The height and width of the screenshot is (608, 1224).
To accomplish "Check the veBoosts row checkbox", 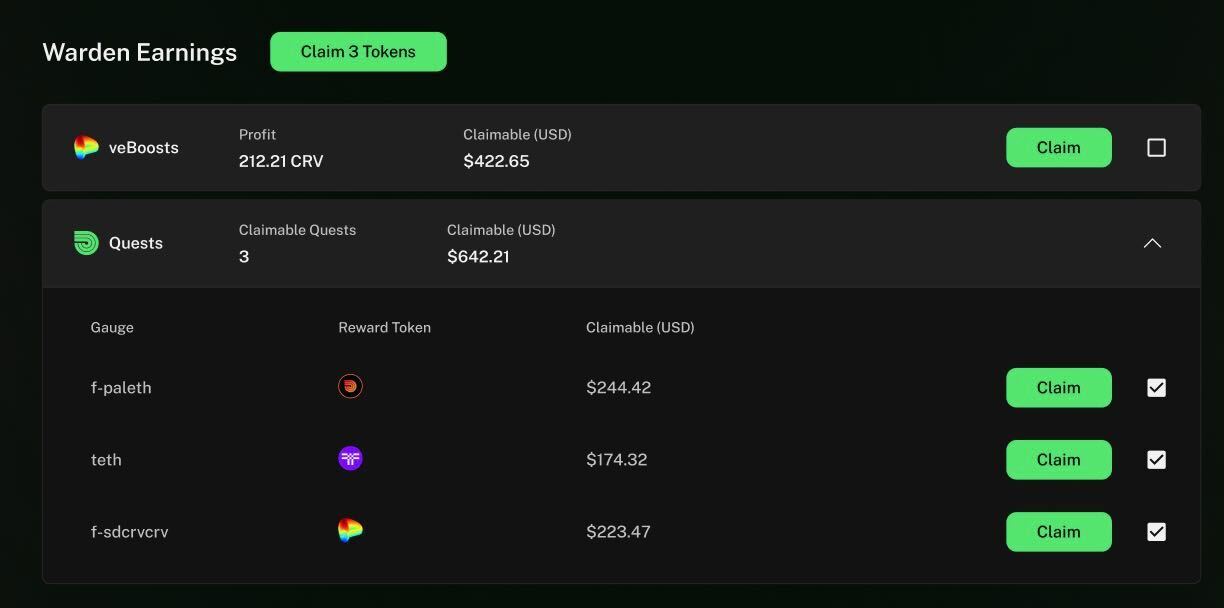I will [x=1156, y=148].
